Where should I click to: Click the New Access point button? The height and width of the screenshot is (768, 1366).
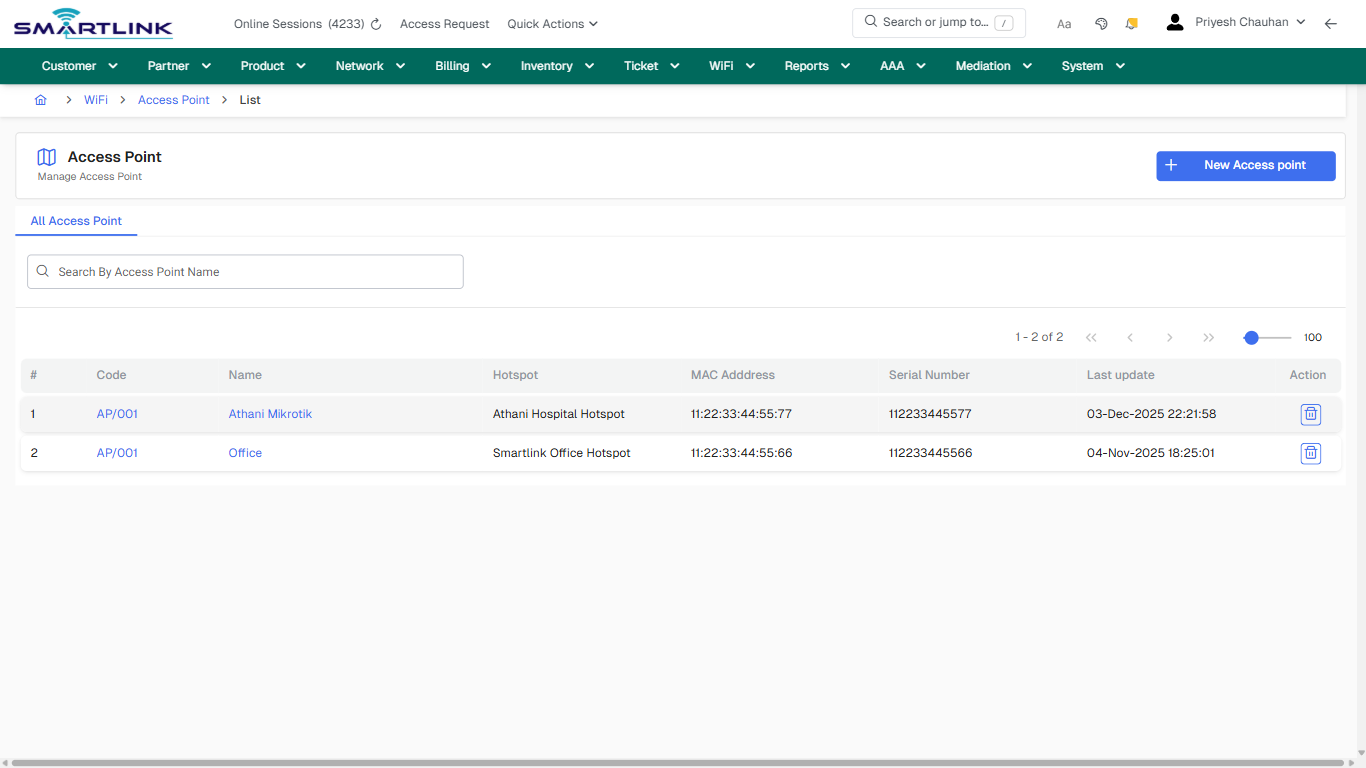pos(1245,166)
